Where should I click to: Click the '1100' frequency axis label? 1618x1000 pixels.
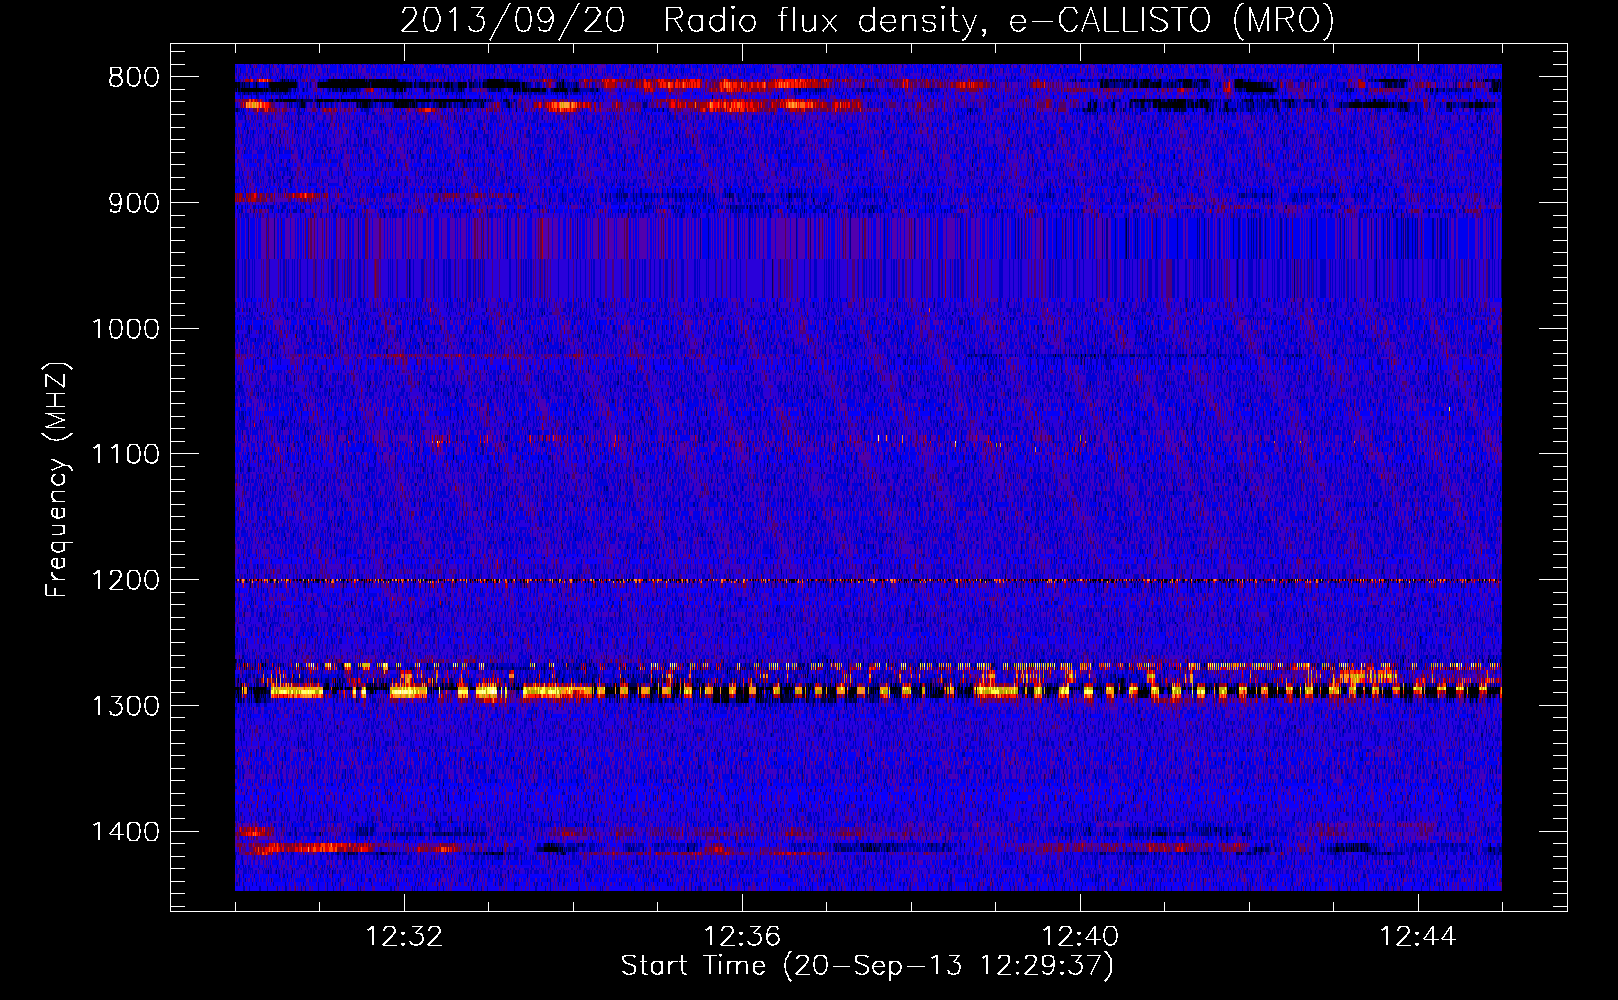pyautogui.click(x=125, y=454)
